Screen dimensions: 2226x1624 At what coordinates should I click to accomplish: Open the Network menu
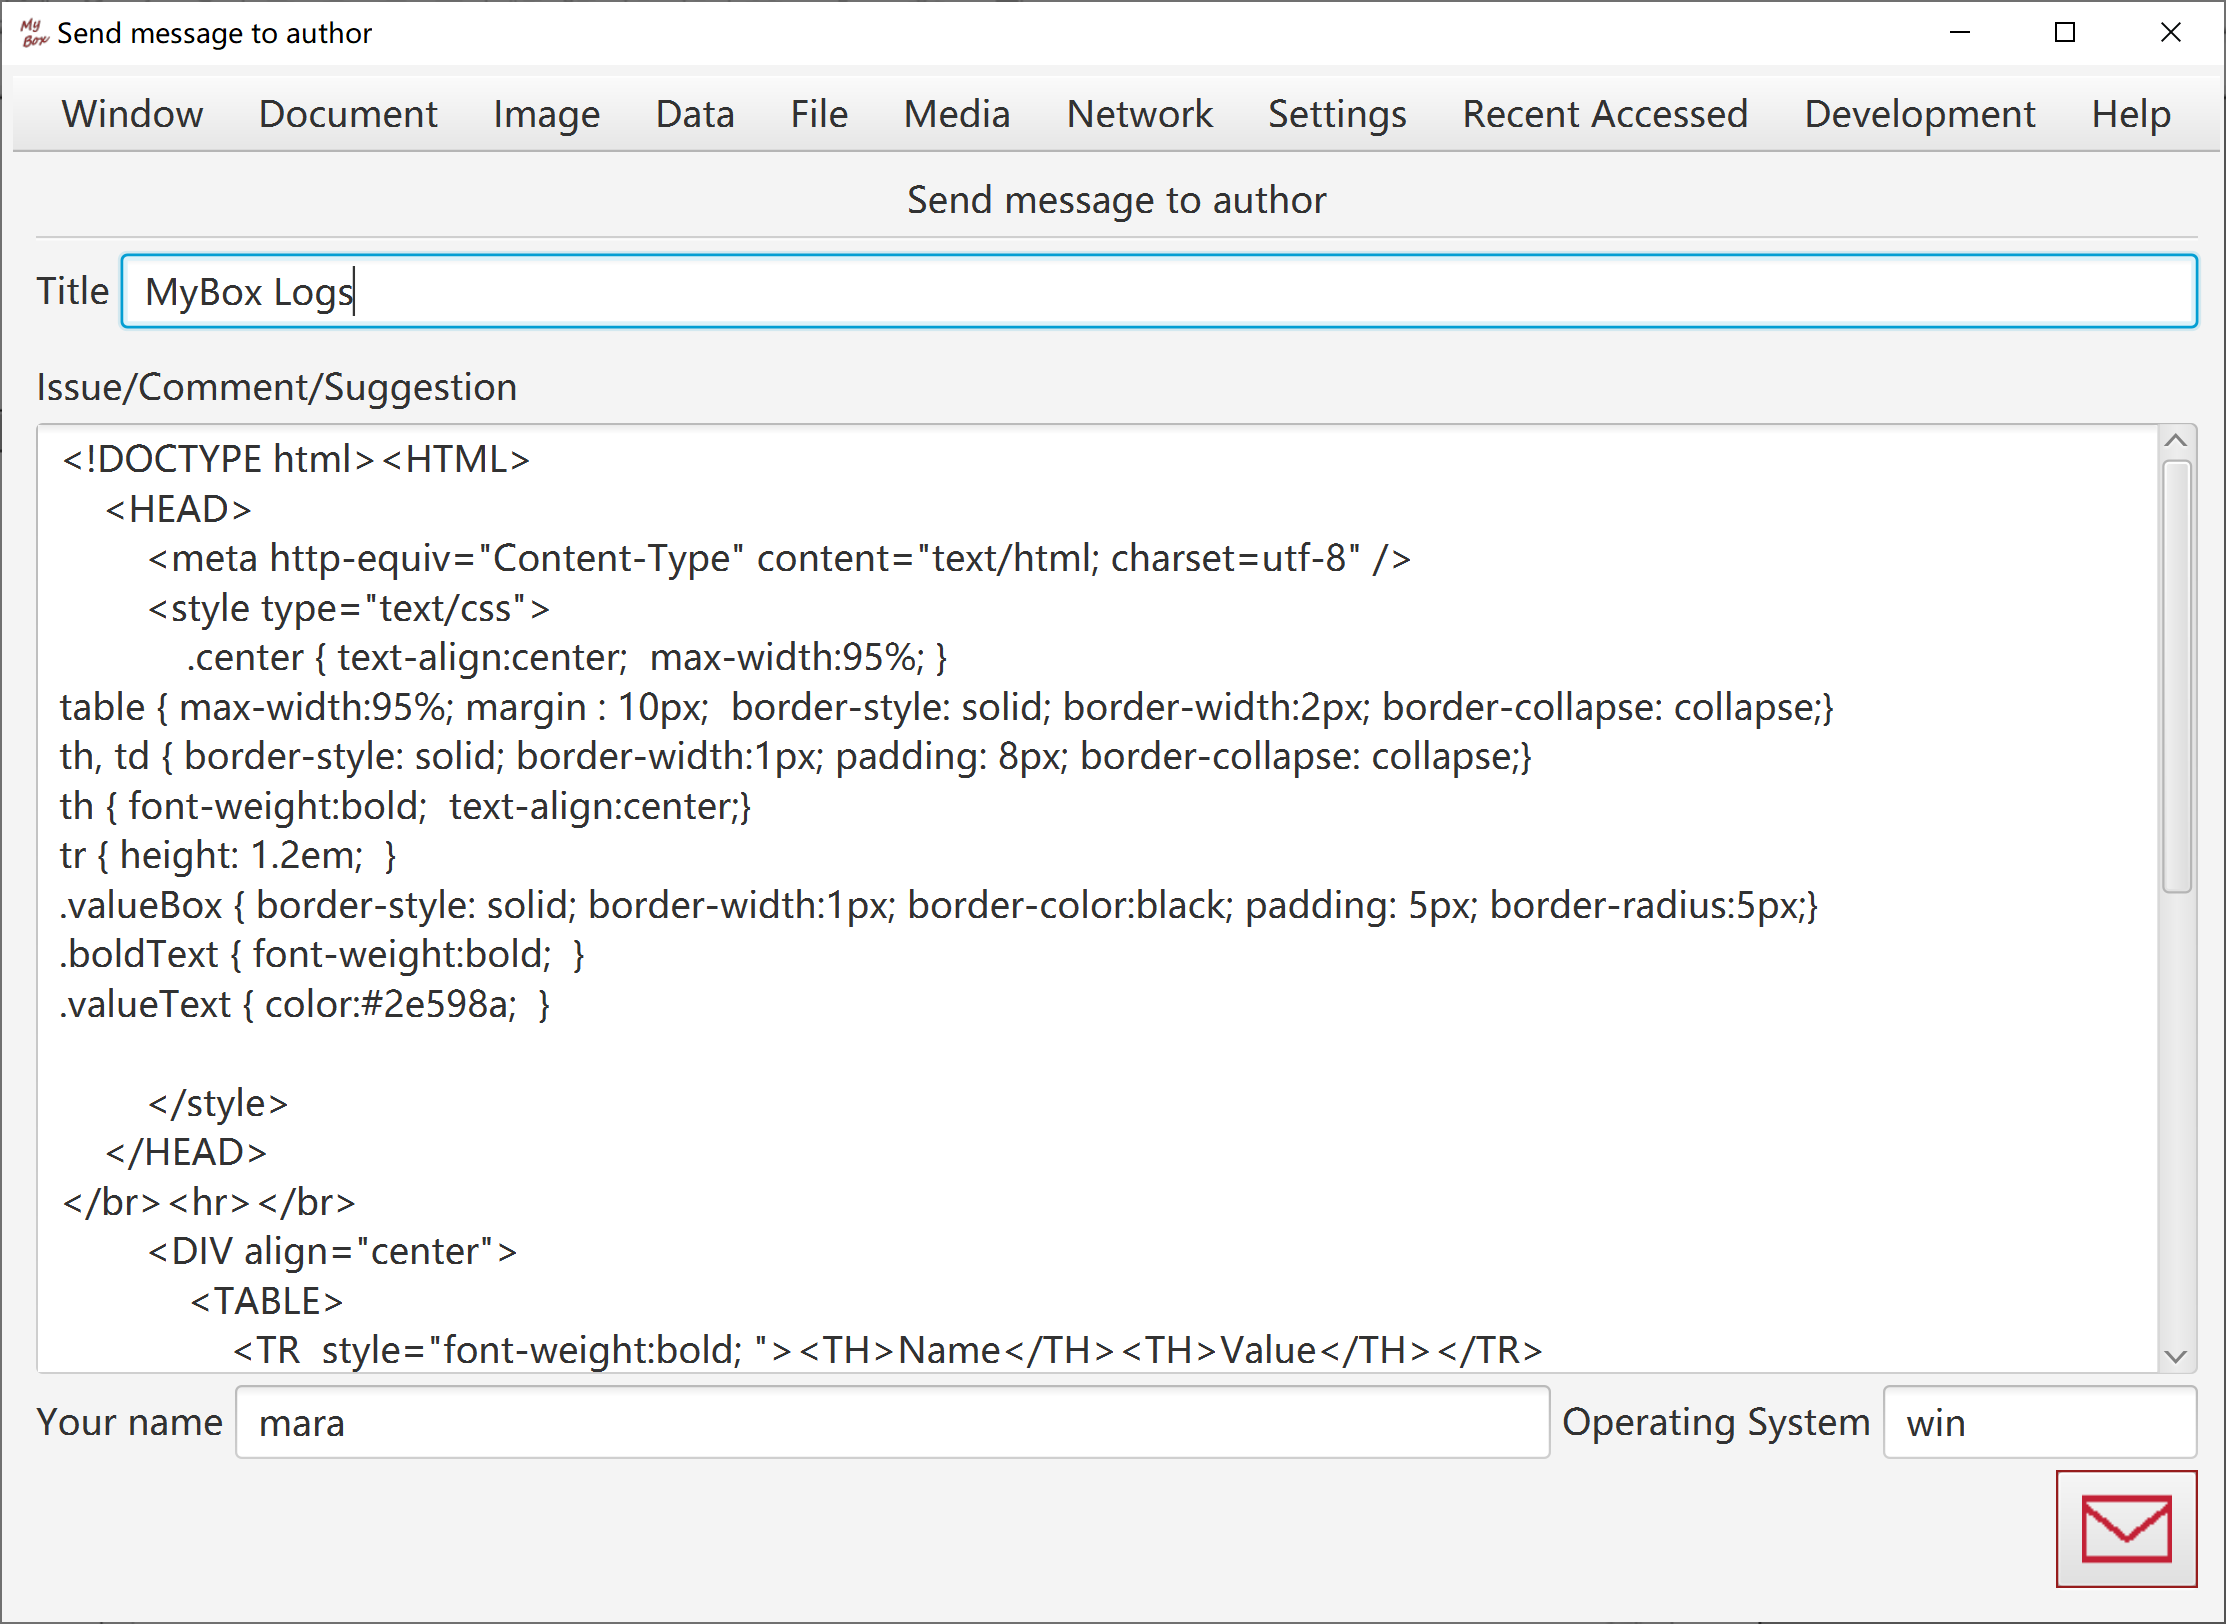pyautogui.click(x=1139, y=114)
